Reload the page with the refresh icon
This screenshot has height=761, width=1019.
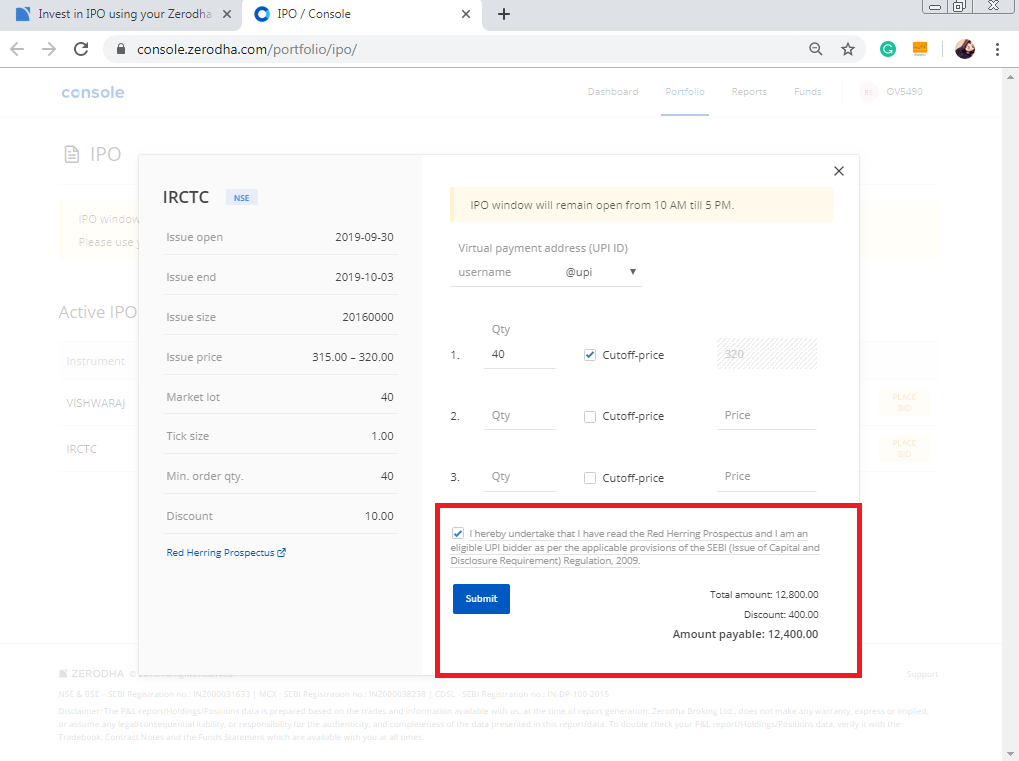81,49
